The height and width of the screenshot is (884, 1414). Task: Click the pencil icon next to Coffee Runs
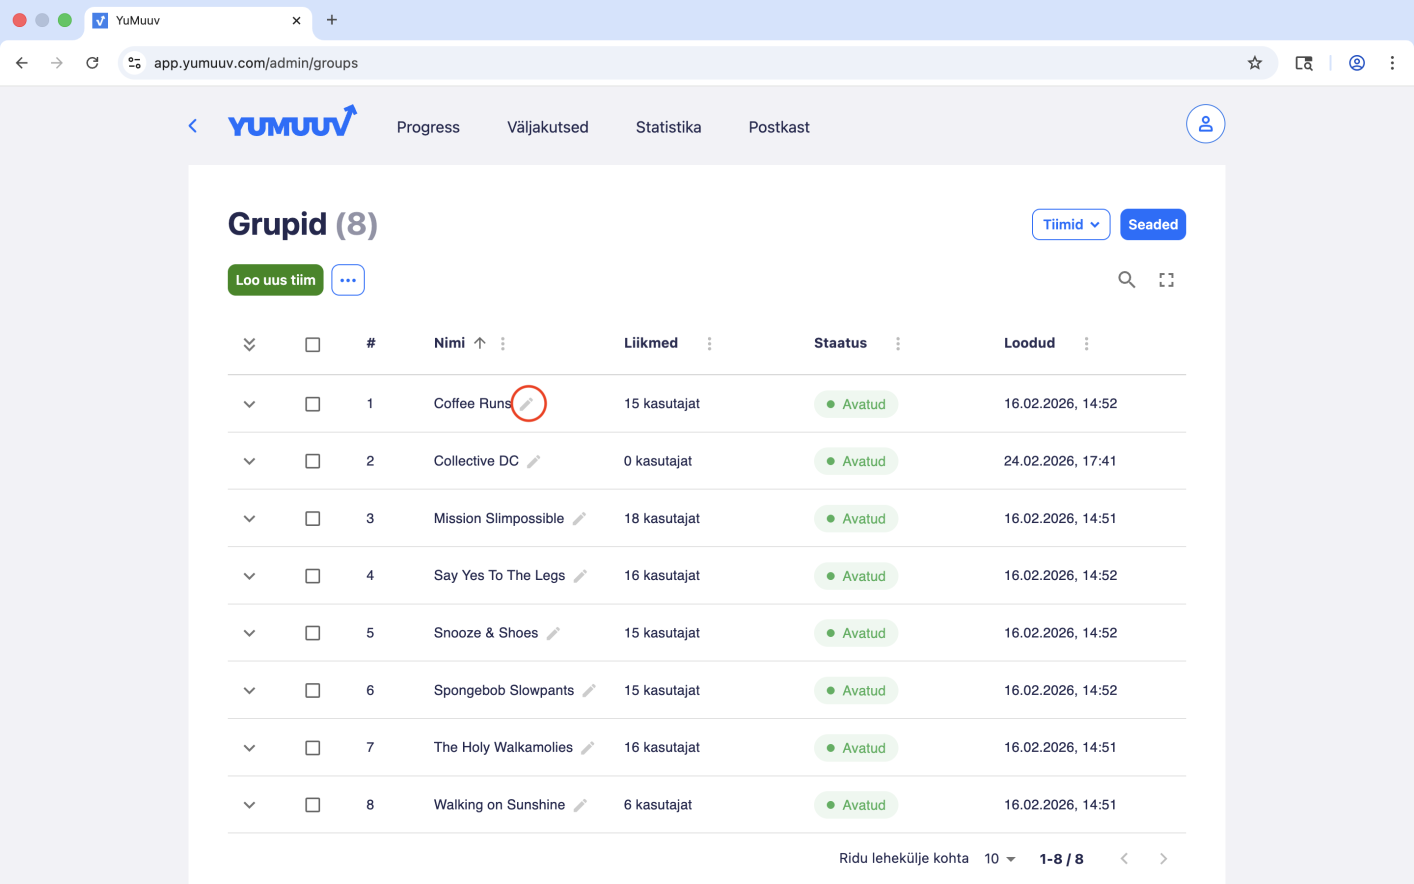[527, 404]
